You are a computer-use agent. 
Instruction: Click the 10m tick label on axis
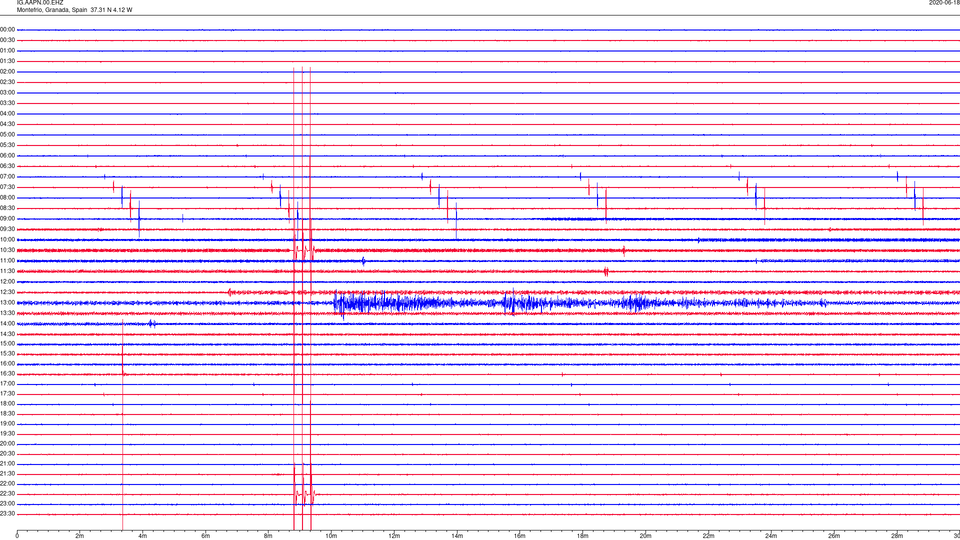coord(331,536)
